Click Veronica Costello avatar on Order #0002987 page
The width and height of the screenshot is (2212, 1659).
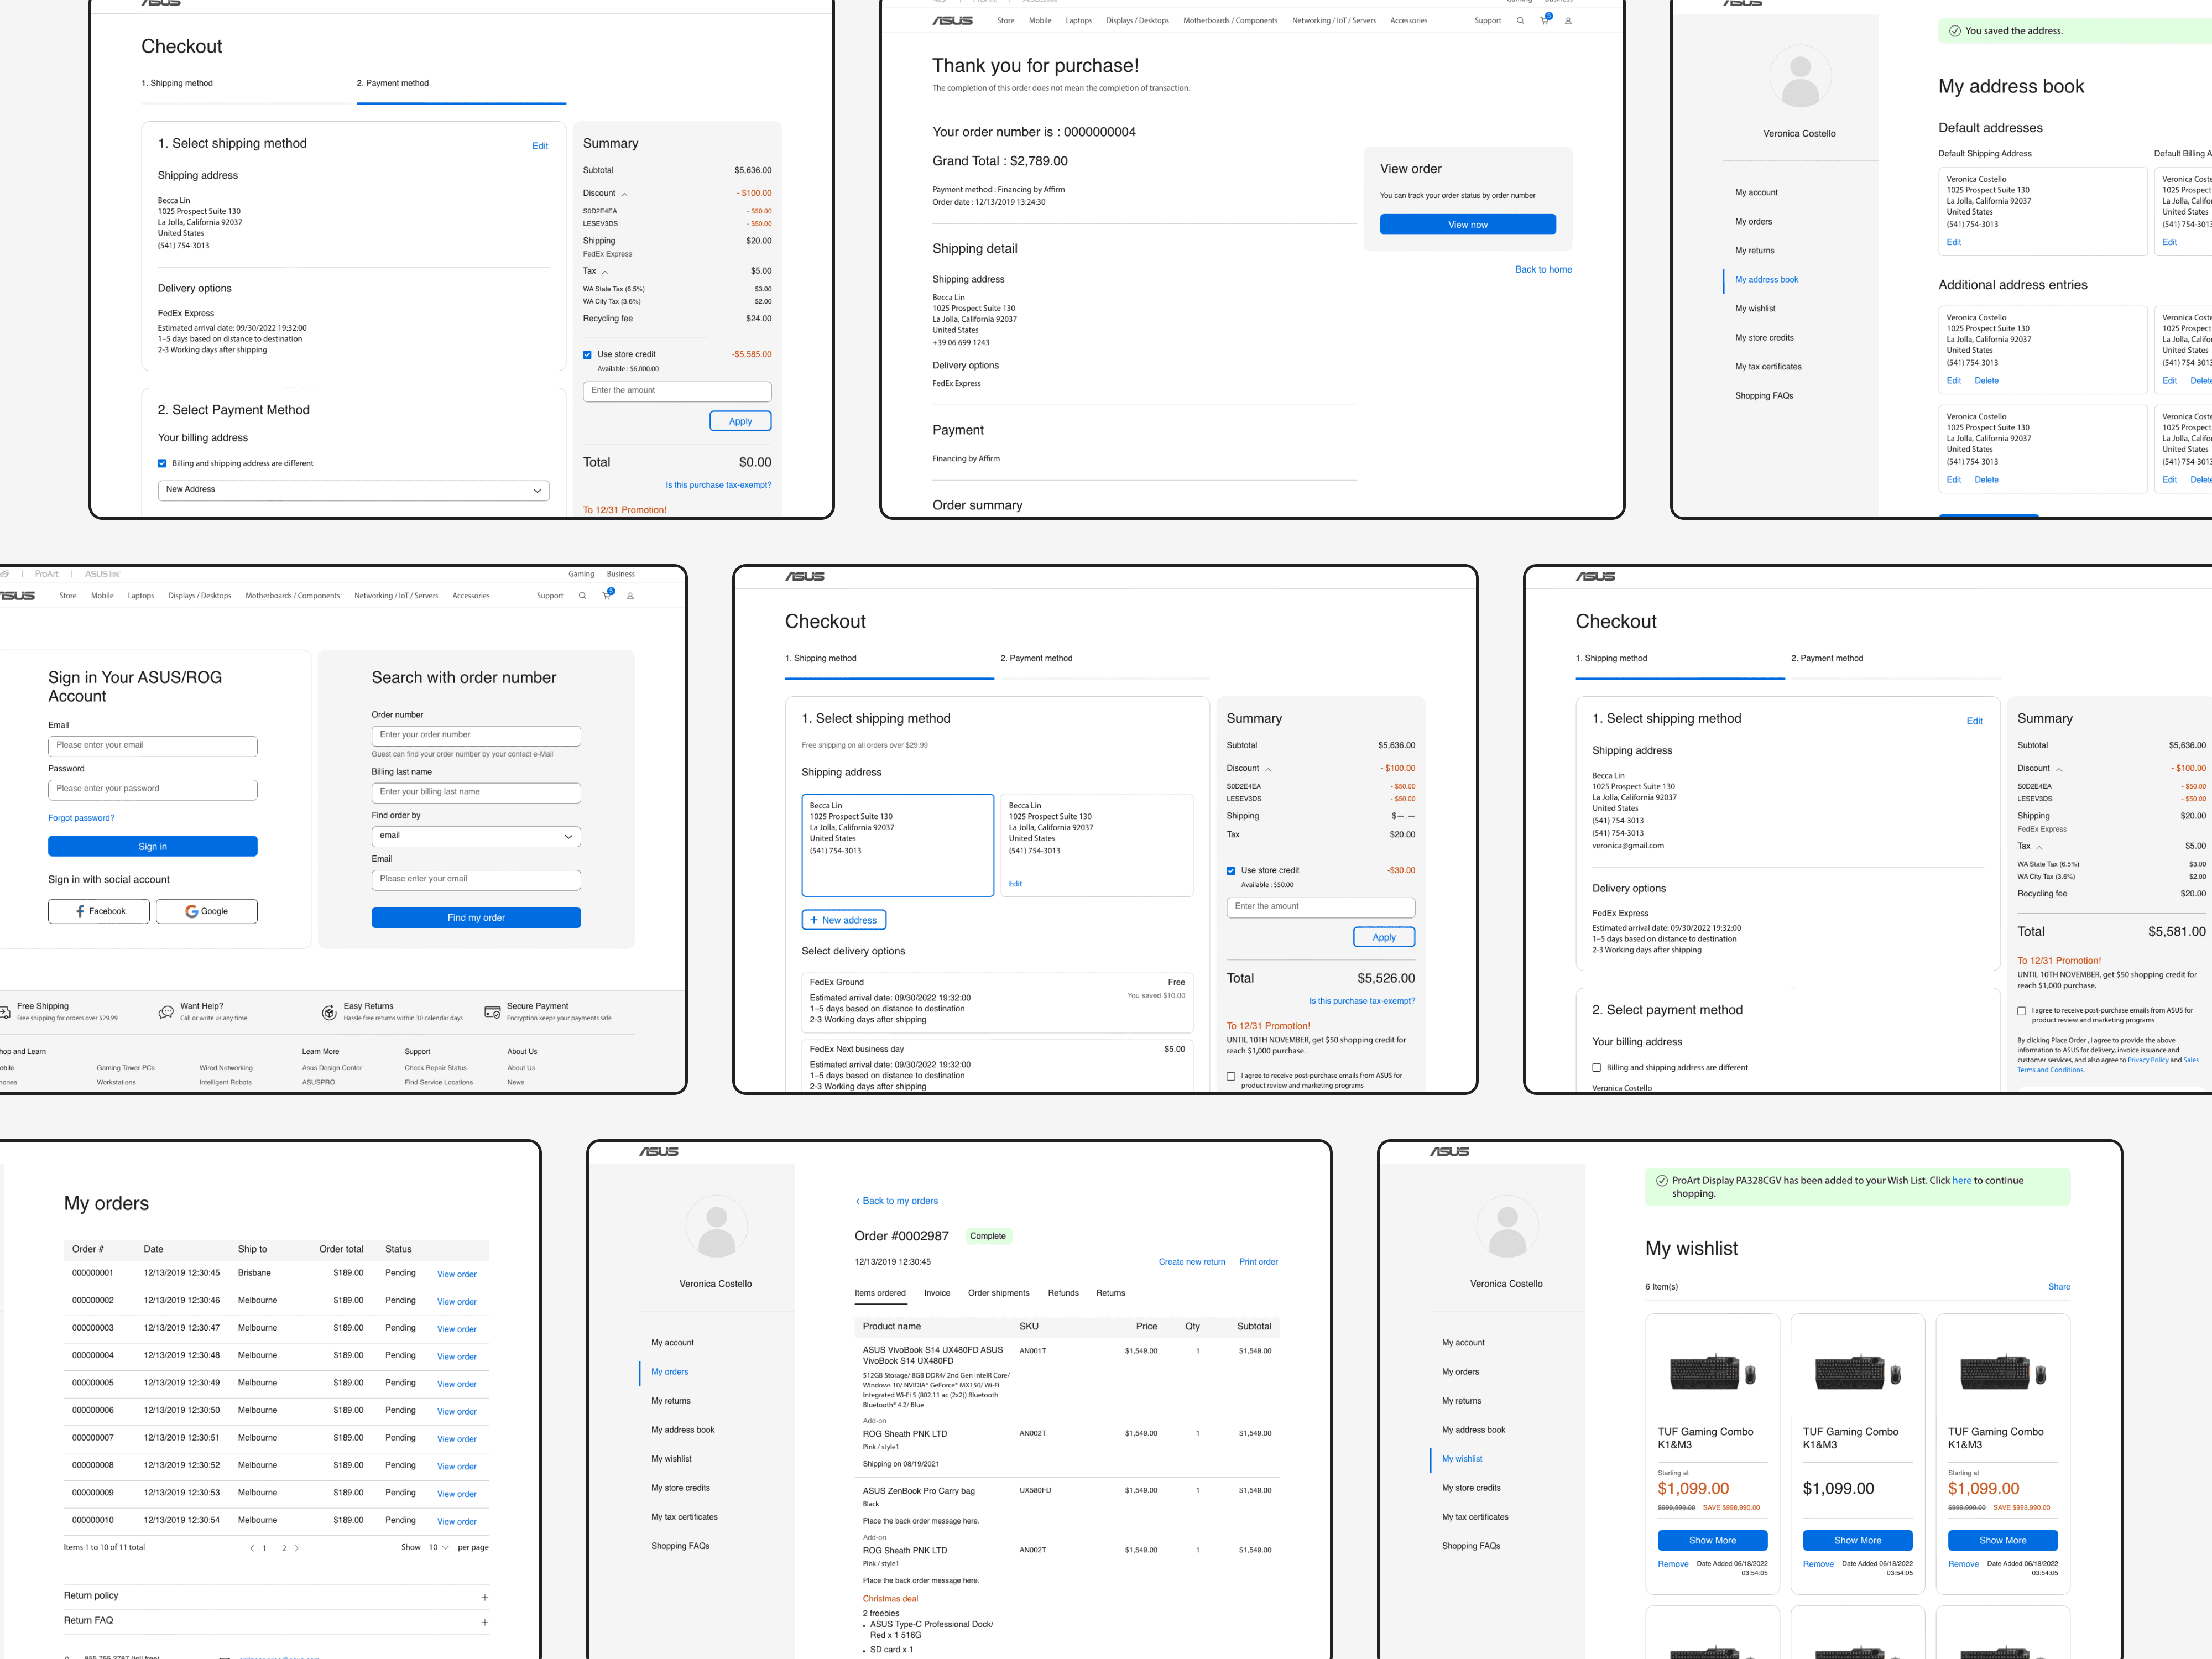point(716,1227)
